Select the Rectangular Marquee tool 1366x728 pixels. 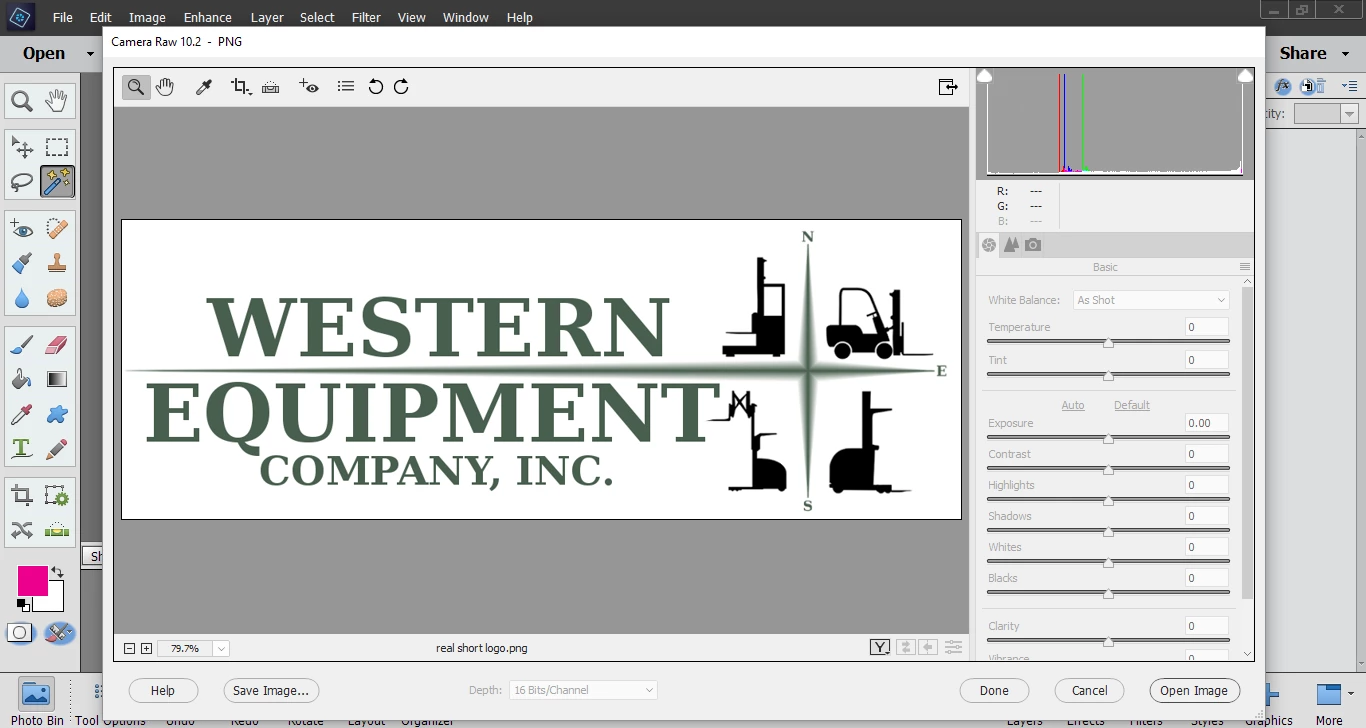click(57, 148)
